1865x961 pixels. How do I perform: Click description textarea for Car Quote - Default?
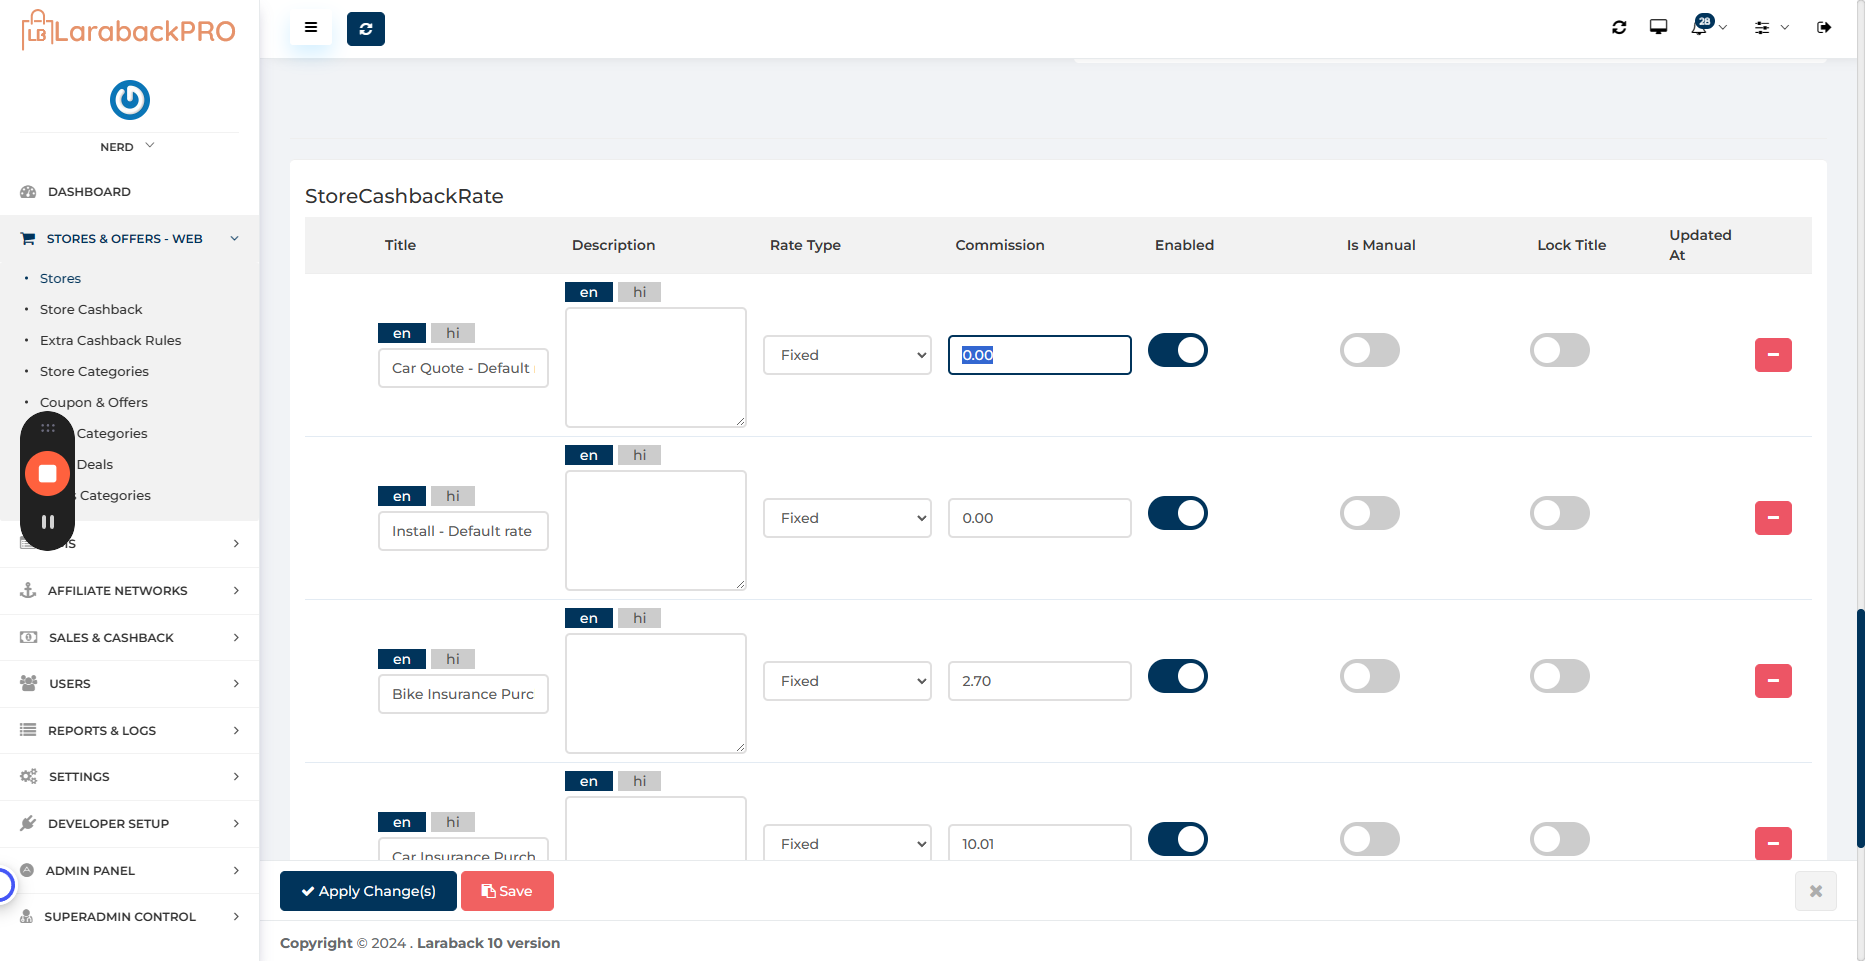tap(656, 367)
